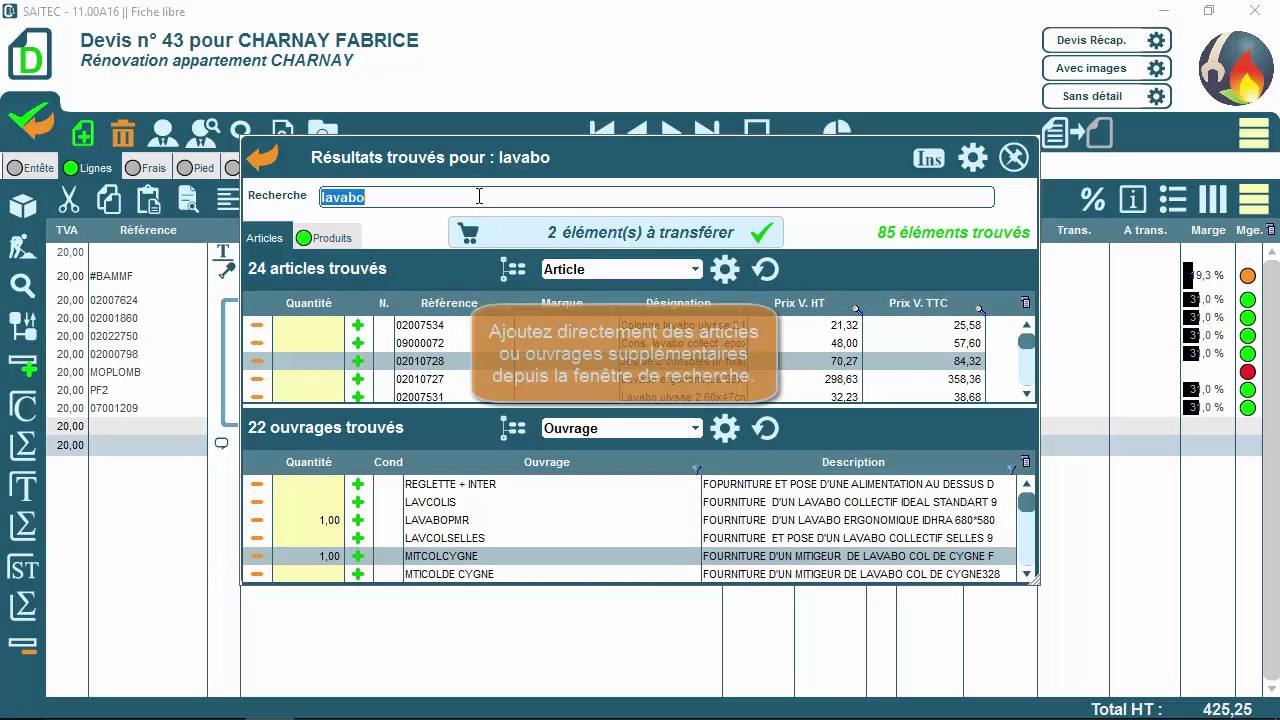Viewport: 1280px width, 720px height.
Task: Click the pin icon in search window header
Action: point(1014,157)
